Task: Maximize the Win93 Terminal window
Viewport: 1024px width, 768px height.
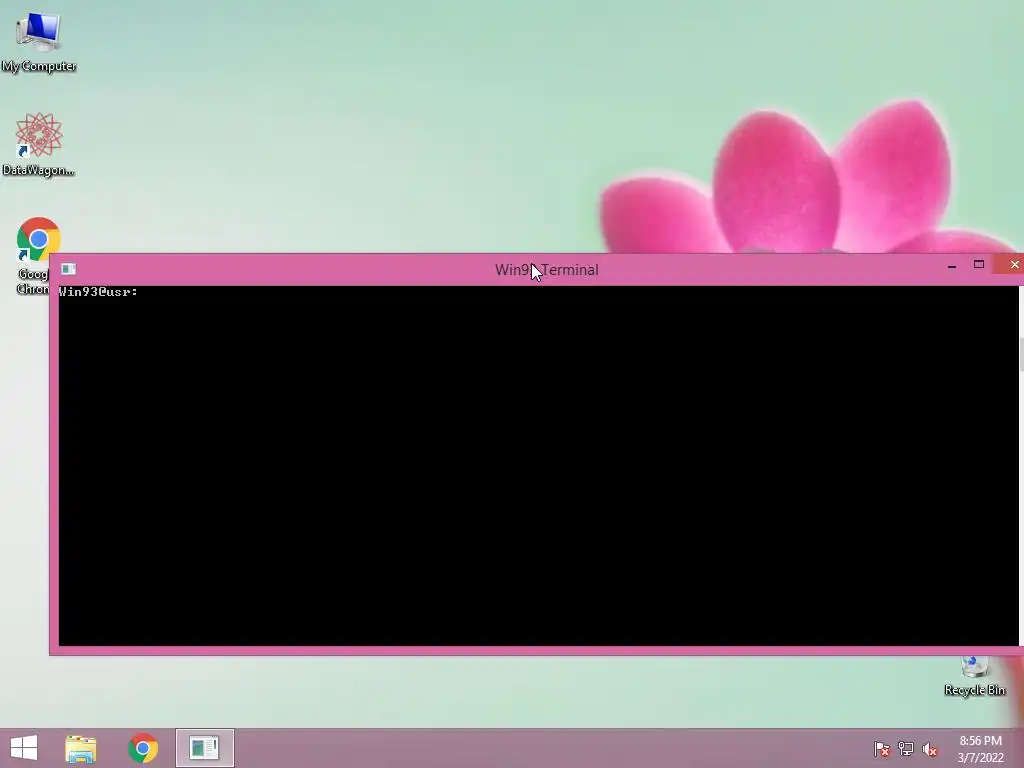Action: click(978, 264)
